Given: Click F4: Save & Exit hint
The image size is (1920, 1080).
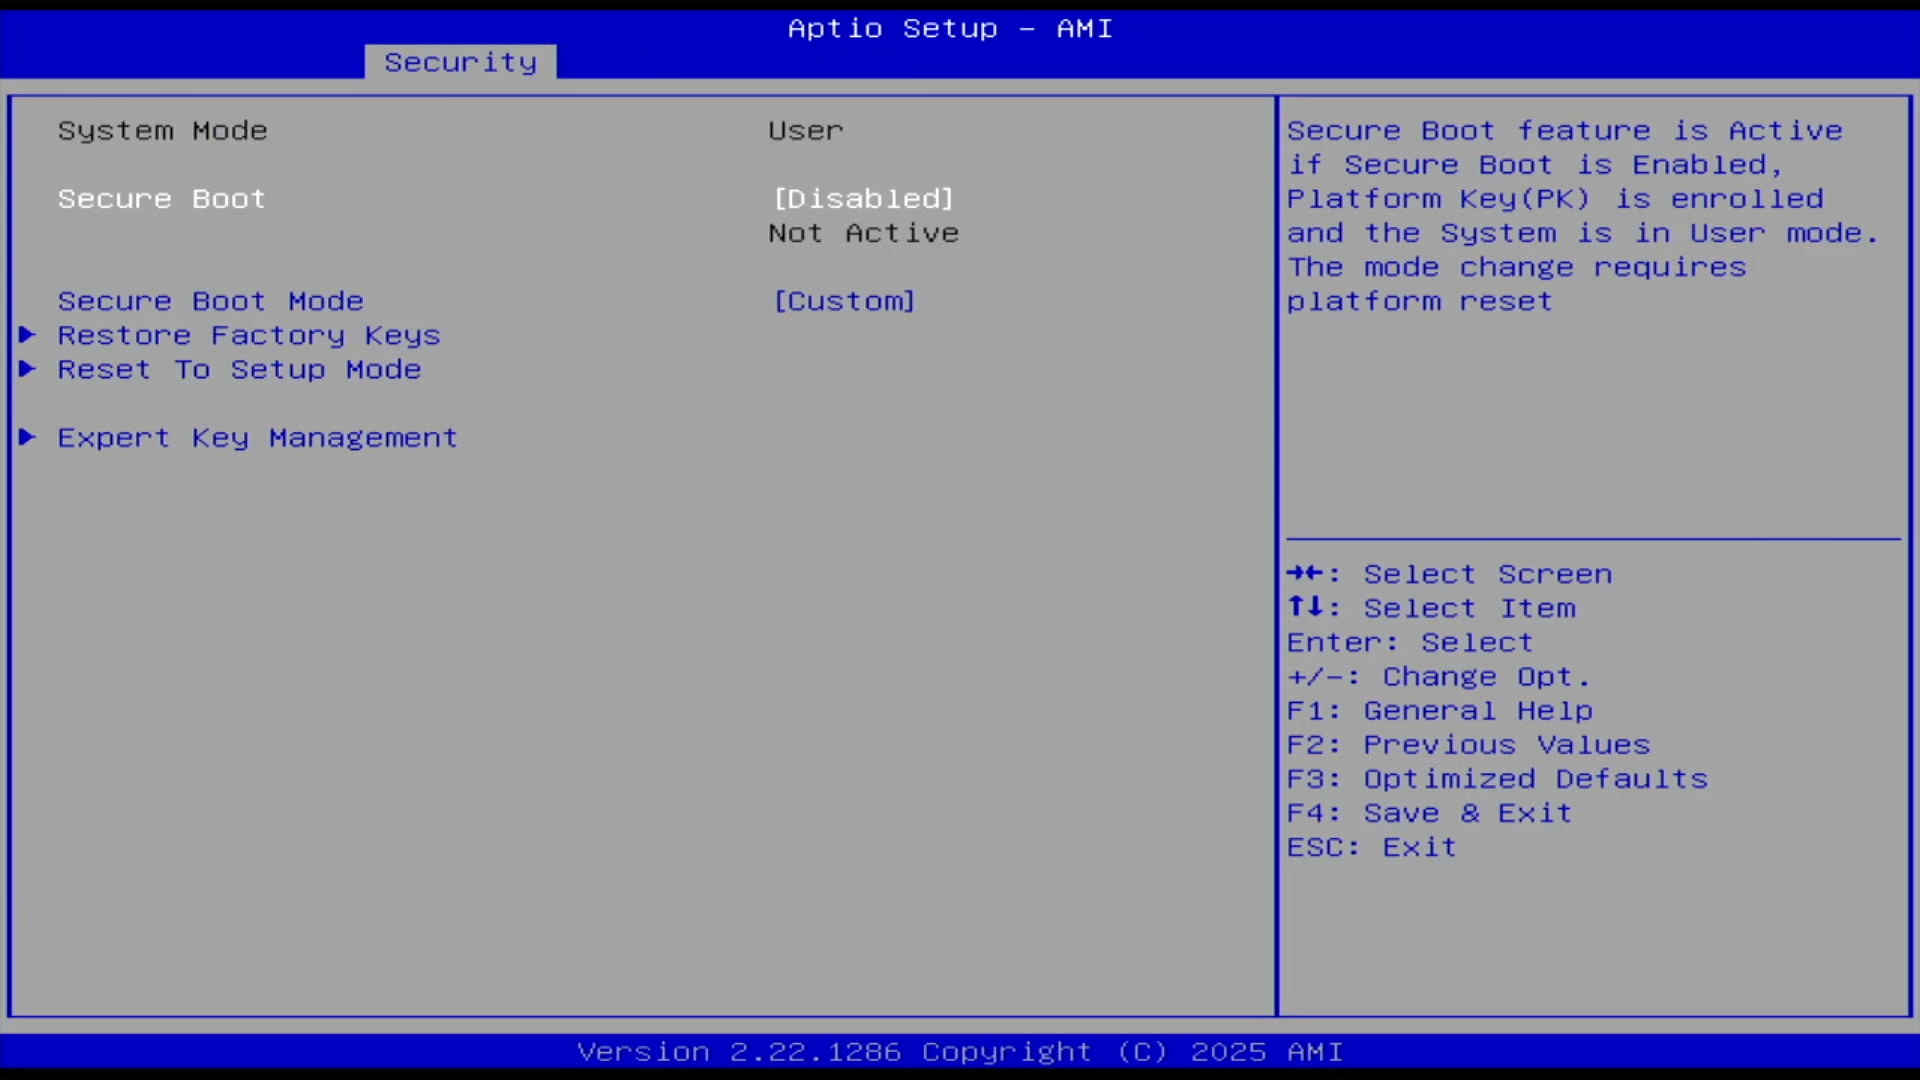Looking at the screenshot, I should pos(1429,813).
